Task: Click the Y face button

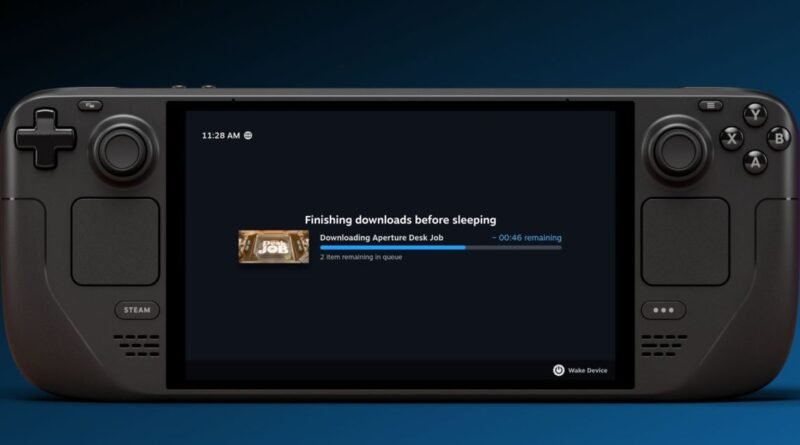Action: click(x=755, y=114)
